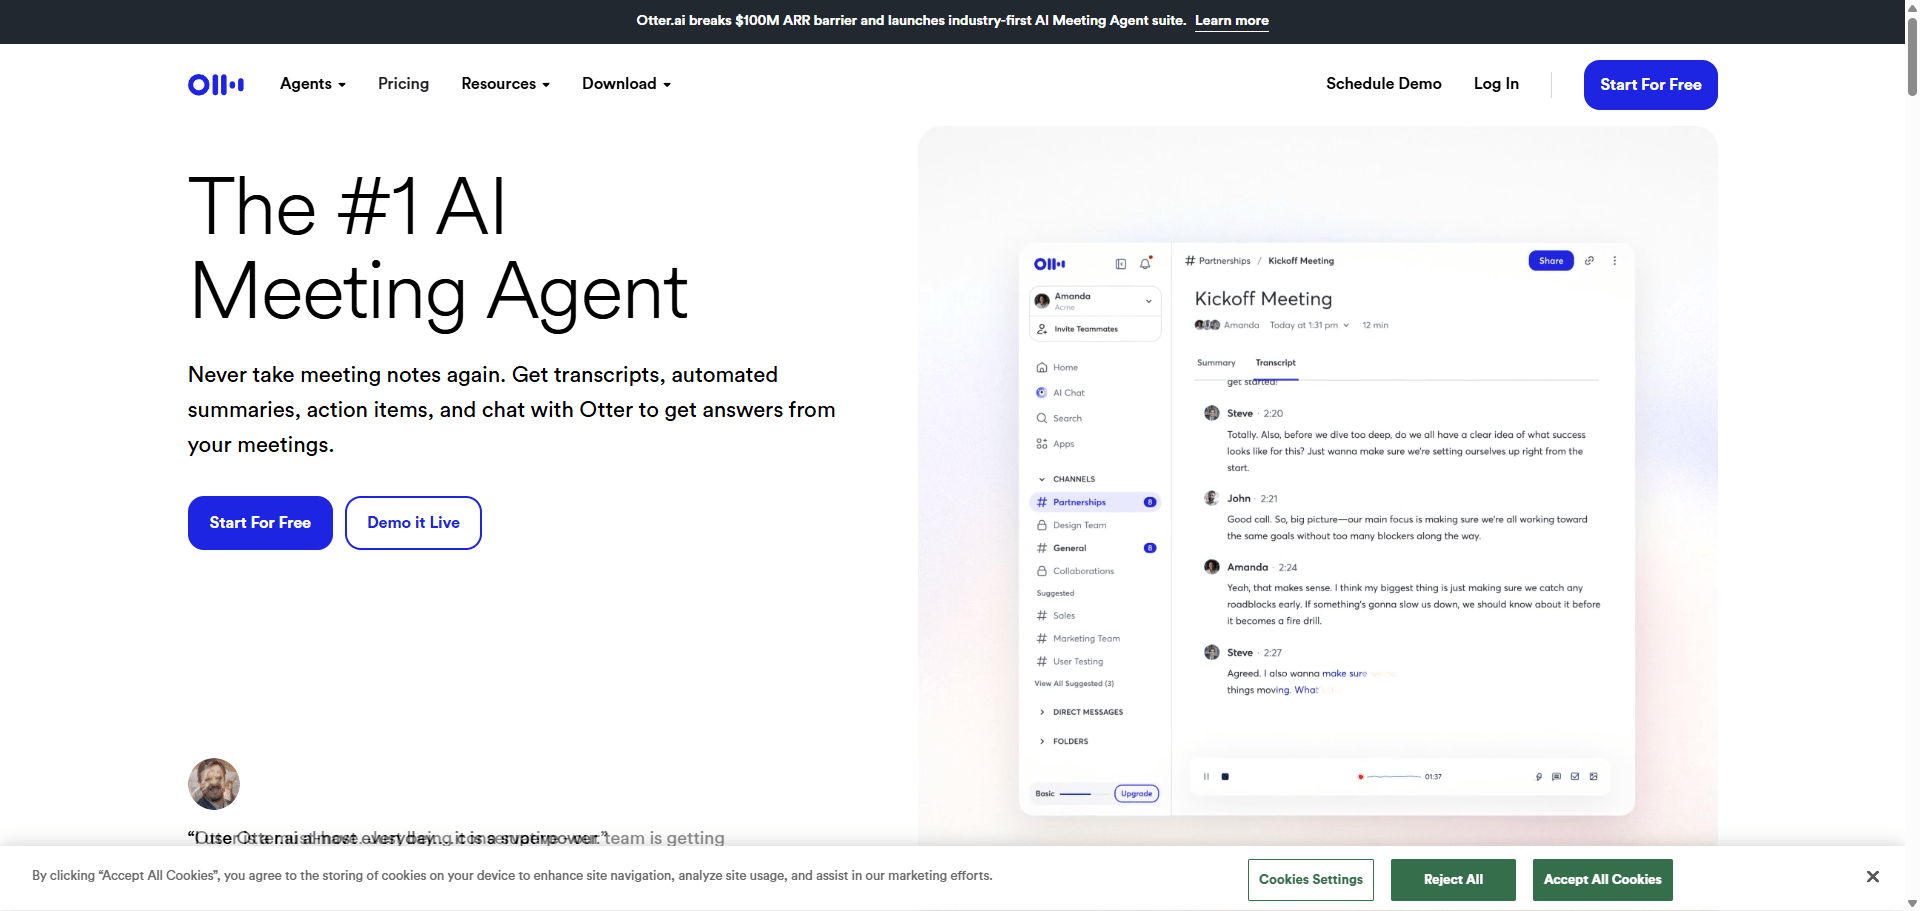Click the image icon in the playback bar
The width and height of the screenshot is (1920, 911).
click(x=1593, y=777)
